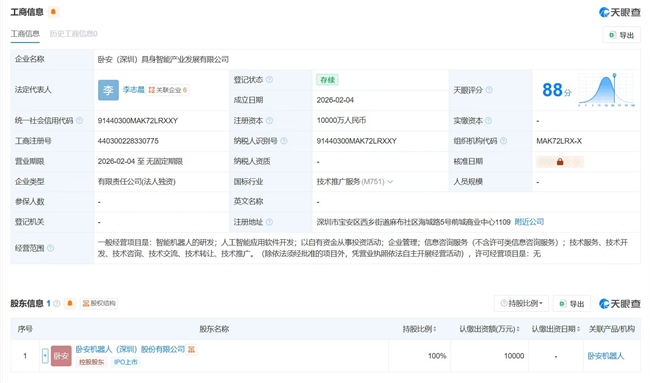Click the IPO上市 tag

coord(126,362)
